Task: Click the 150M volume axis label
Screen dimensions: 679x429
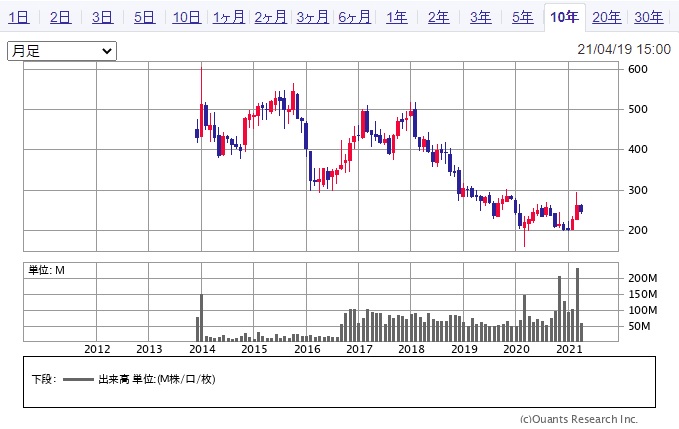Action: click(x=643, y=294)
